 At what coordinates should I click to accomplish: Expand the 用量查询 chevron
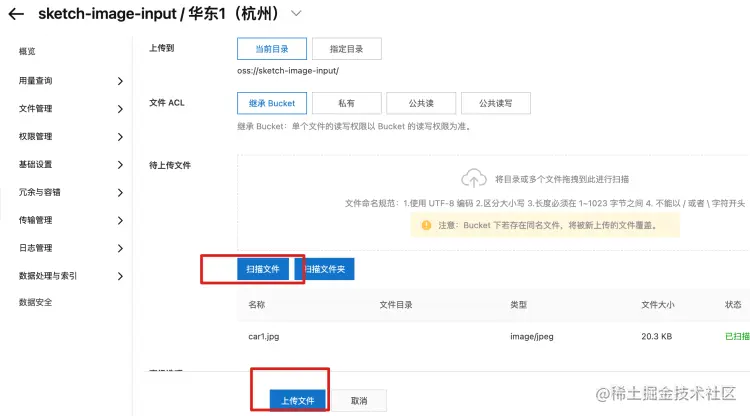tap(120, 81)
